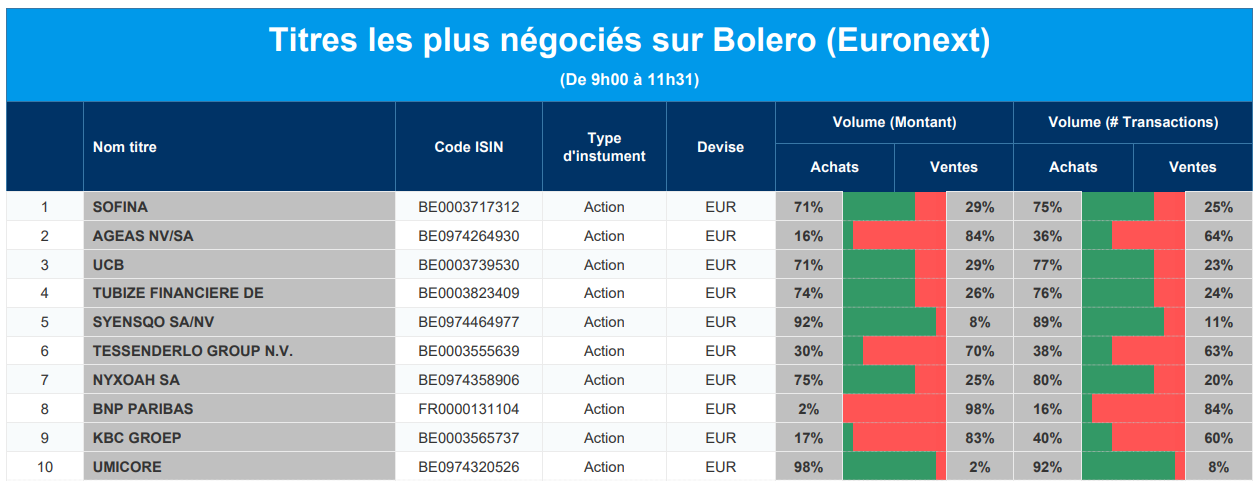Click the "Code ISIN" column header
Image resolution: width=1260 pixels, height=487 pixels.
point(469,147)
